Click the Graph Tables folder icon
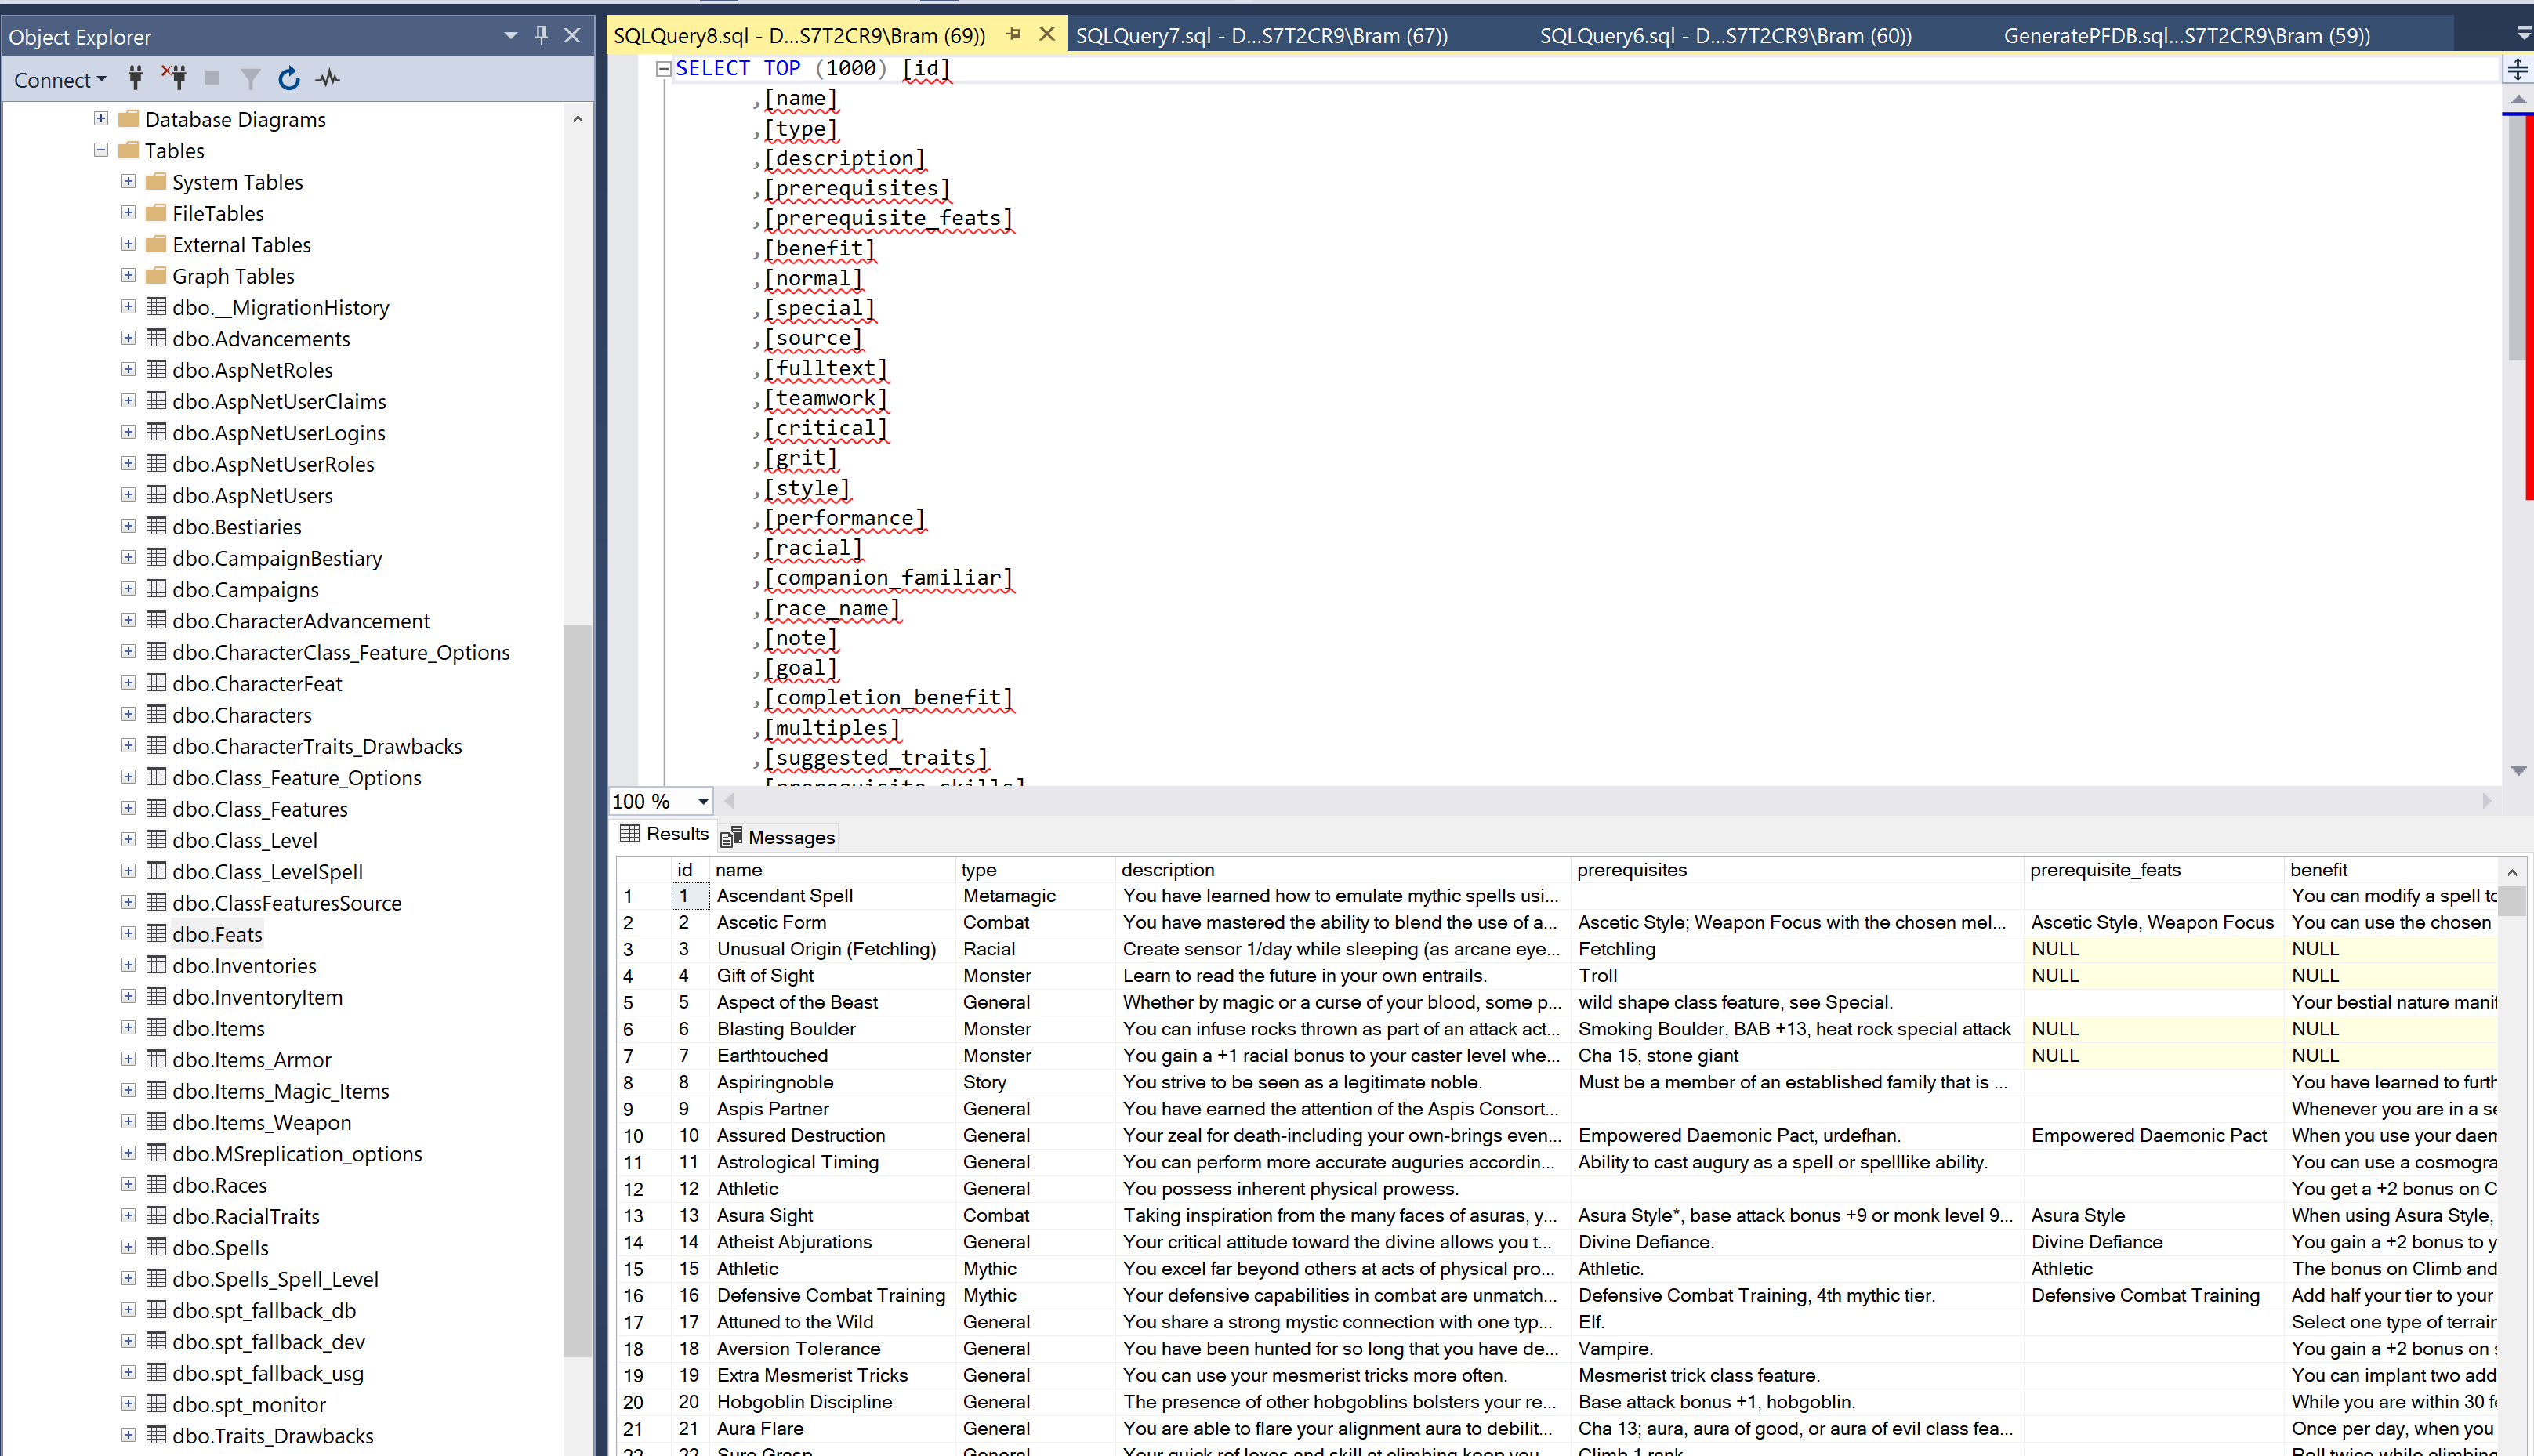Screen dimensions: 2534x1456 (x=156, y=275)
